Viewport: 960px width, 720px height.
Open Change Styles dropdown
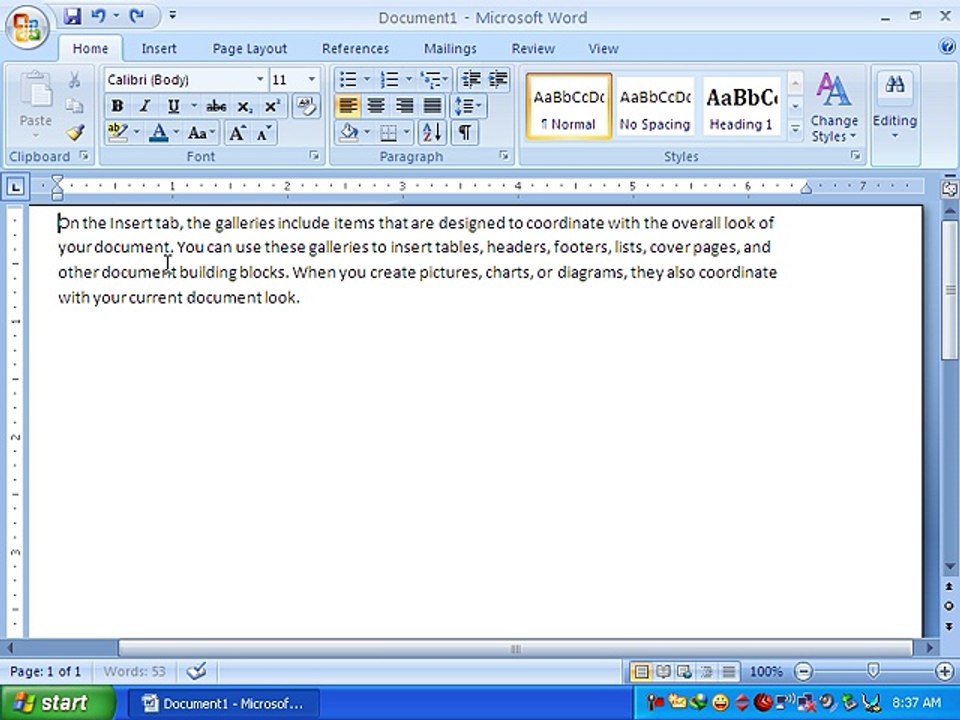[833, 108]
